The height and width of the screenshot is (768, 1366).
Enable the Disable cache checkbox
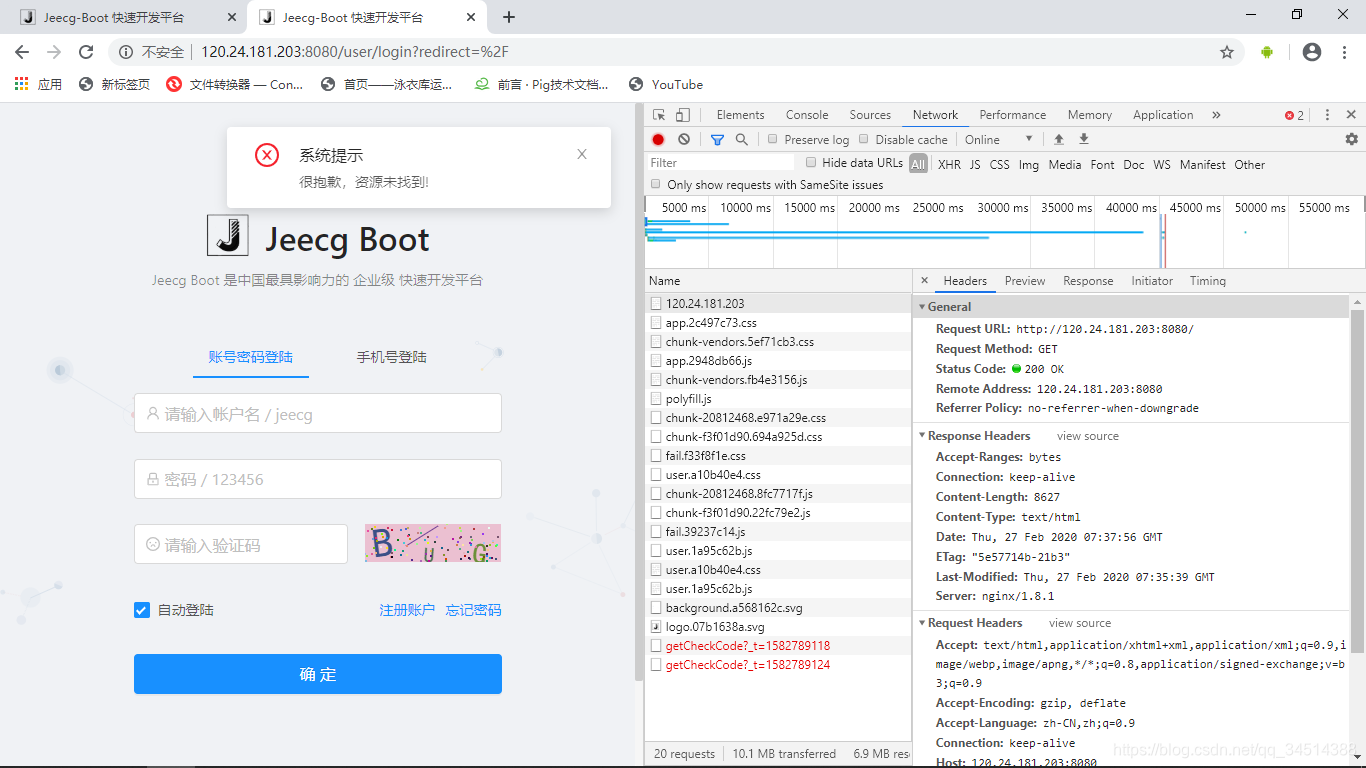(x=864, y=140)
